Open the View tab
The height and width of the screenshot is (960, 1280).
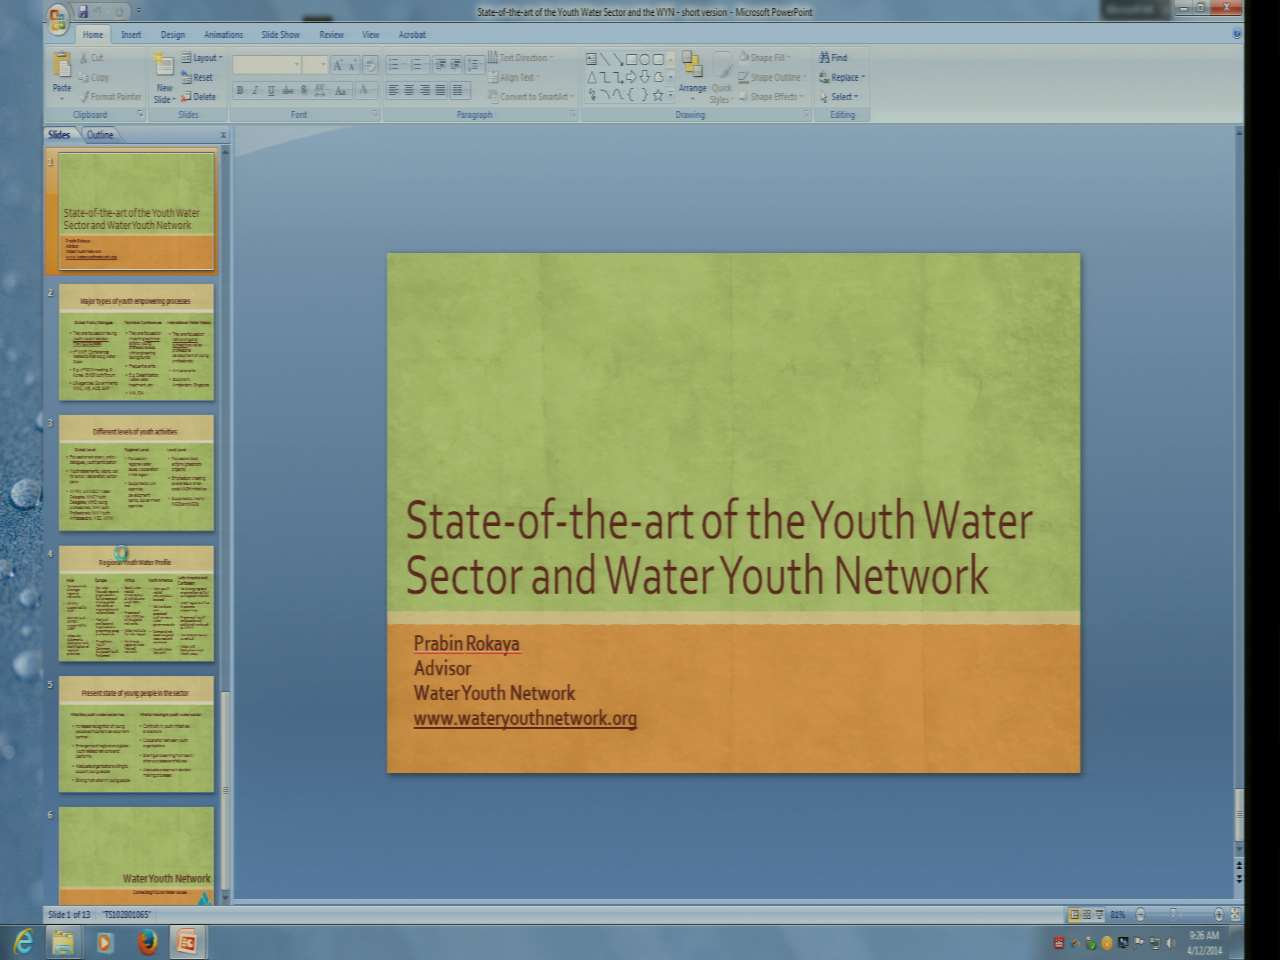[x=370, y=34]
